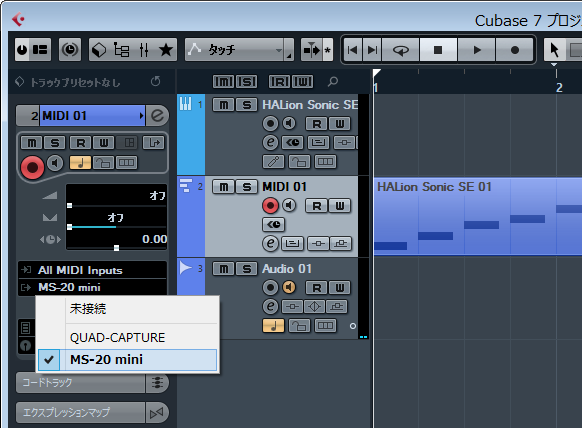Viewport: 582px width, 428px height.
Task: Adjust the MIDI volume slider showing オフ
Action: [x=116, y=197]
